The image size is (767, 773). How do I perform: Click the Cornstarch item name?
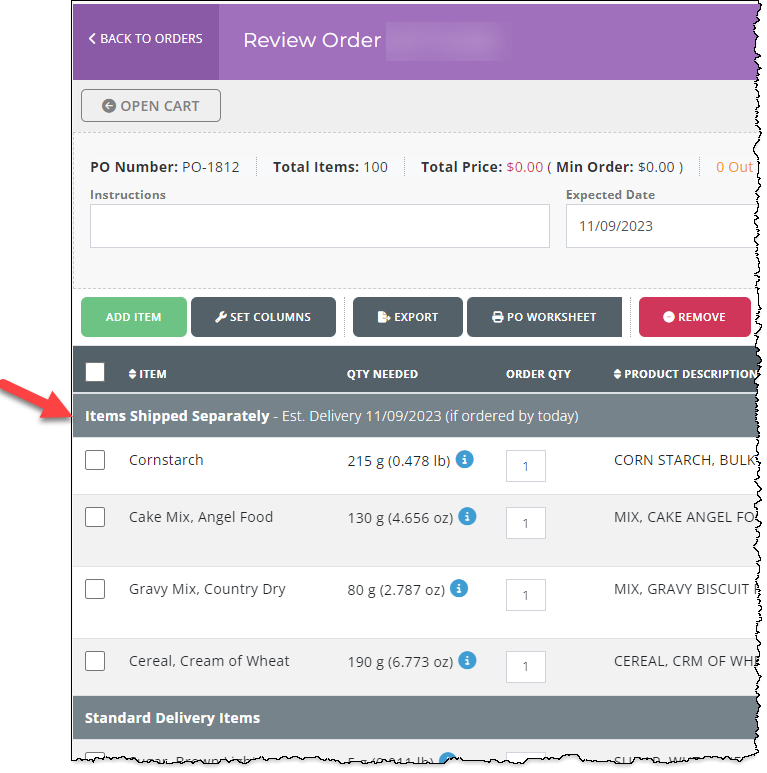click(166, 460)
